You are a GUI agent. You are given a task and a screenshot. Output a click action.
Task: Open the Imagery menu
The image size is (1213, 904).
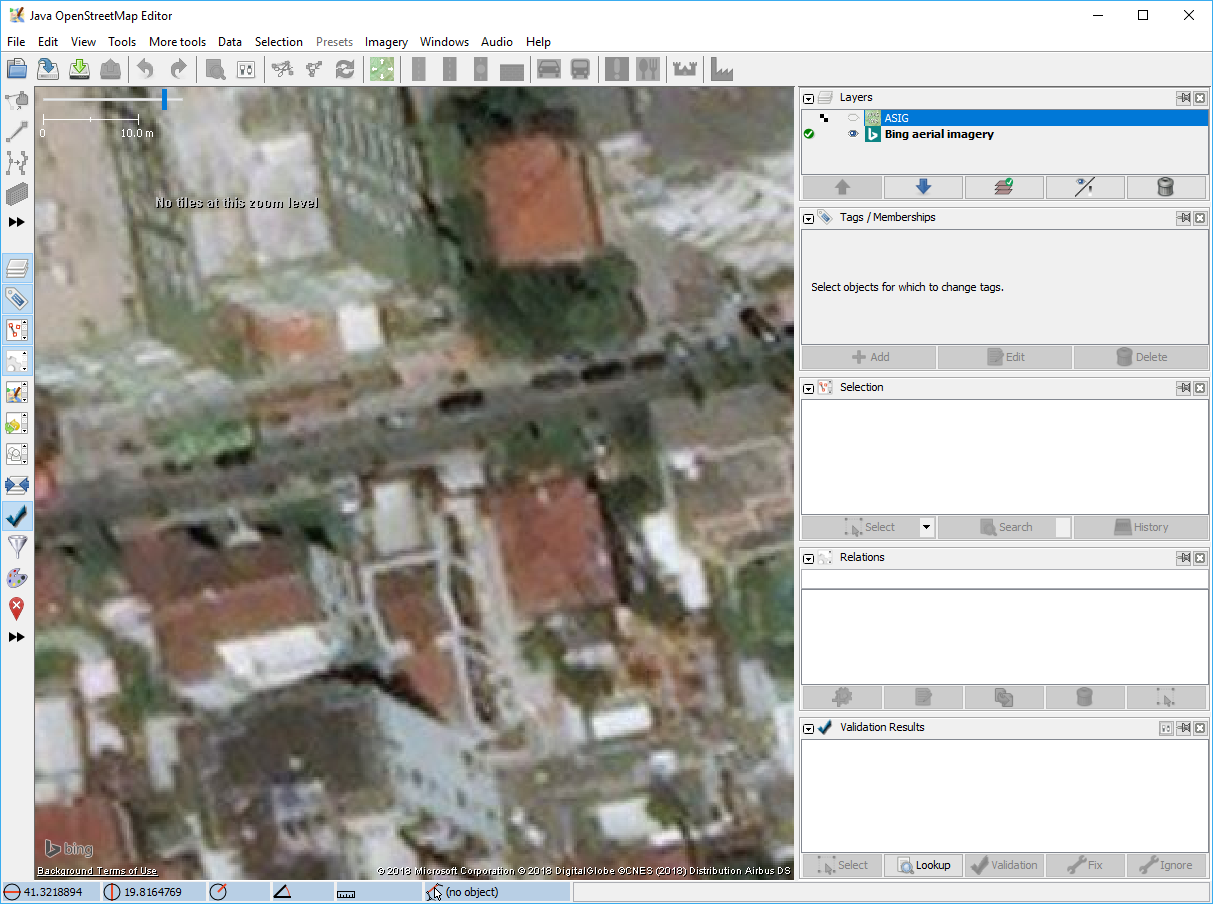[386, 42]
